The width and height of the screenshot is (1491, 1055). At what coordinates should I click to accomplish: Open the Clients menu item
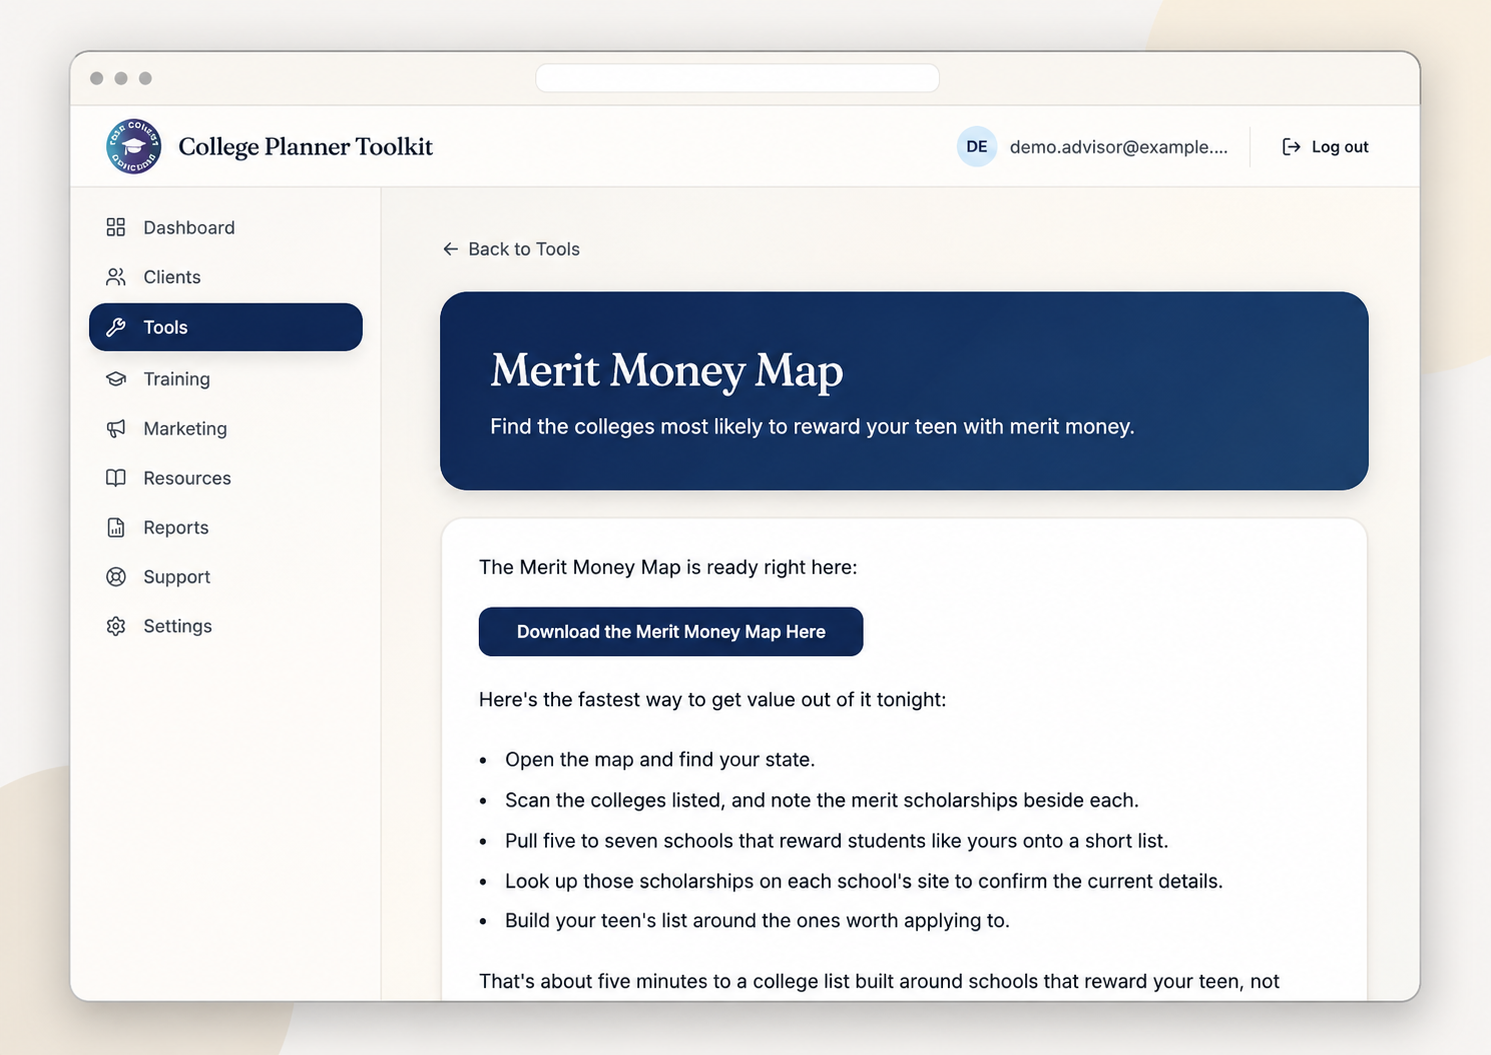(226, 277)
